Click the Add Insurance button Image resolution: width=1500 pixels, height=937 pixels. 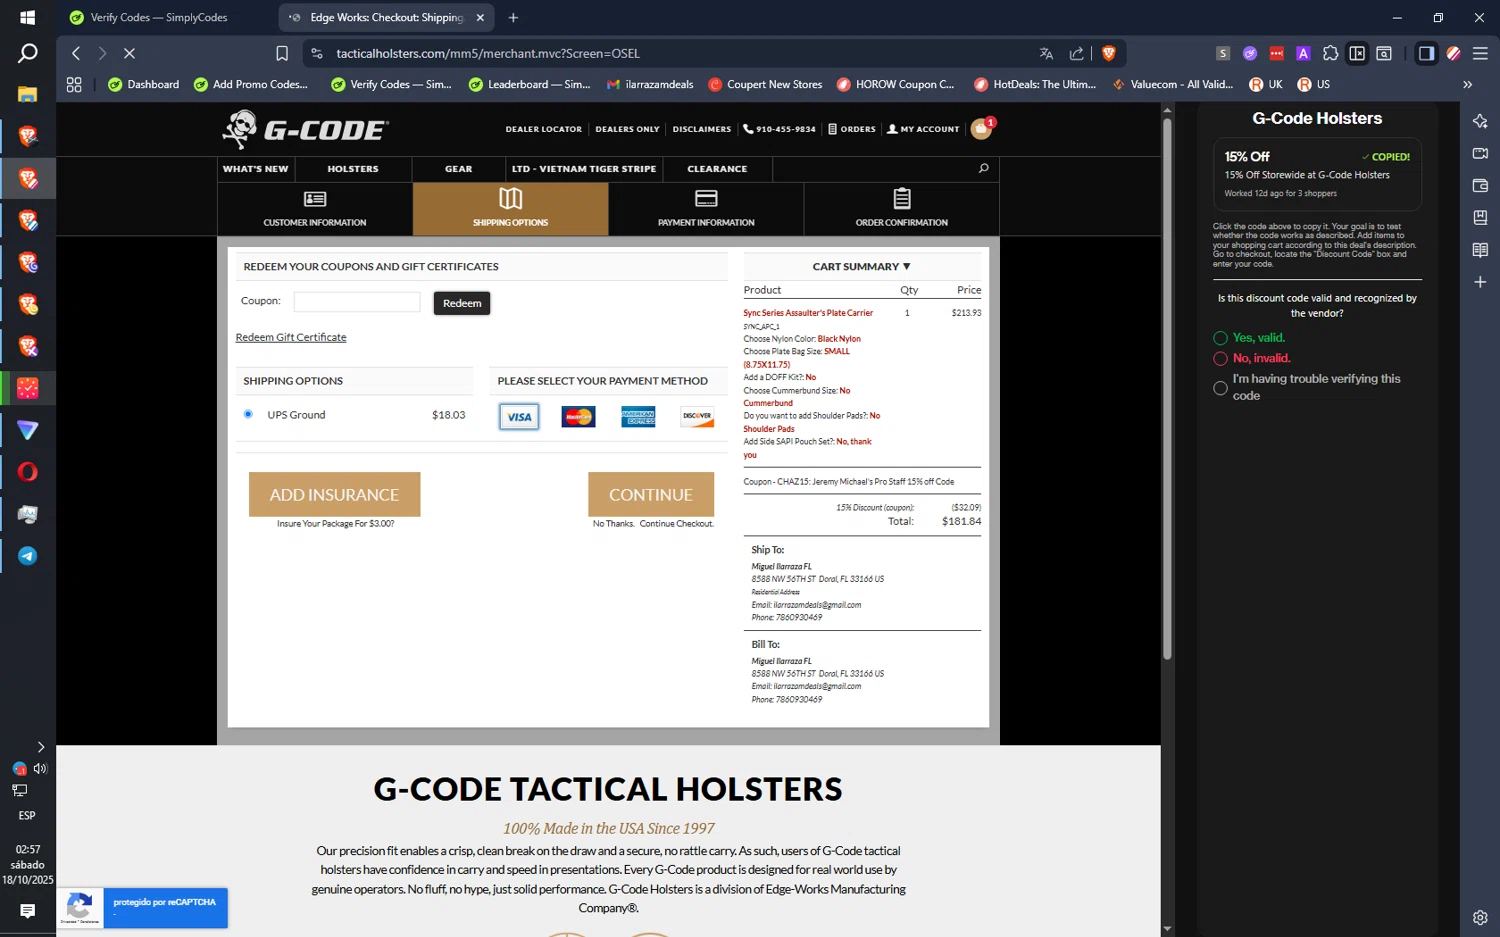click(x=334, y=494)
